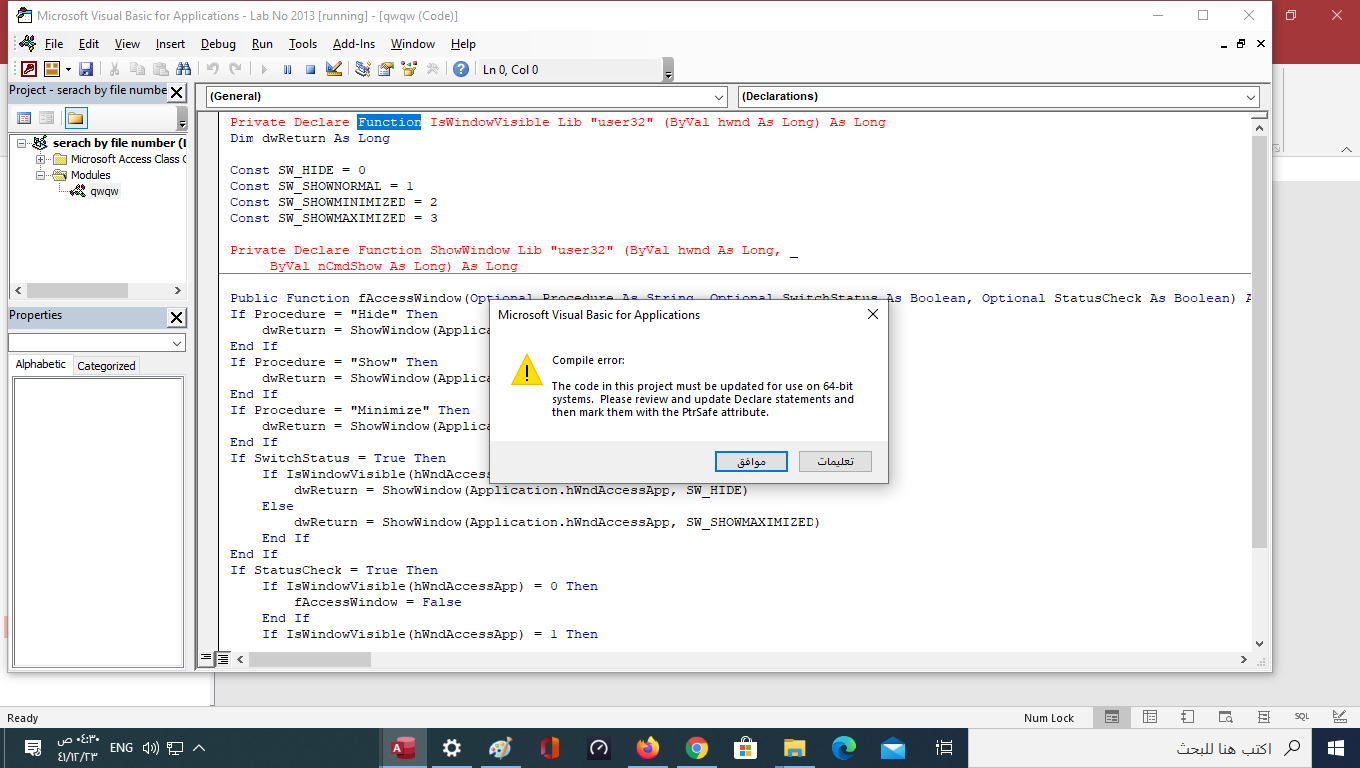The width and height of the screenshot is (1360, 768).
Task: Open Toolbox hammer and wrench icon
Action: click(432, 69)
